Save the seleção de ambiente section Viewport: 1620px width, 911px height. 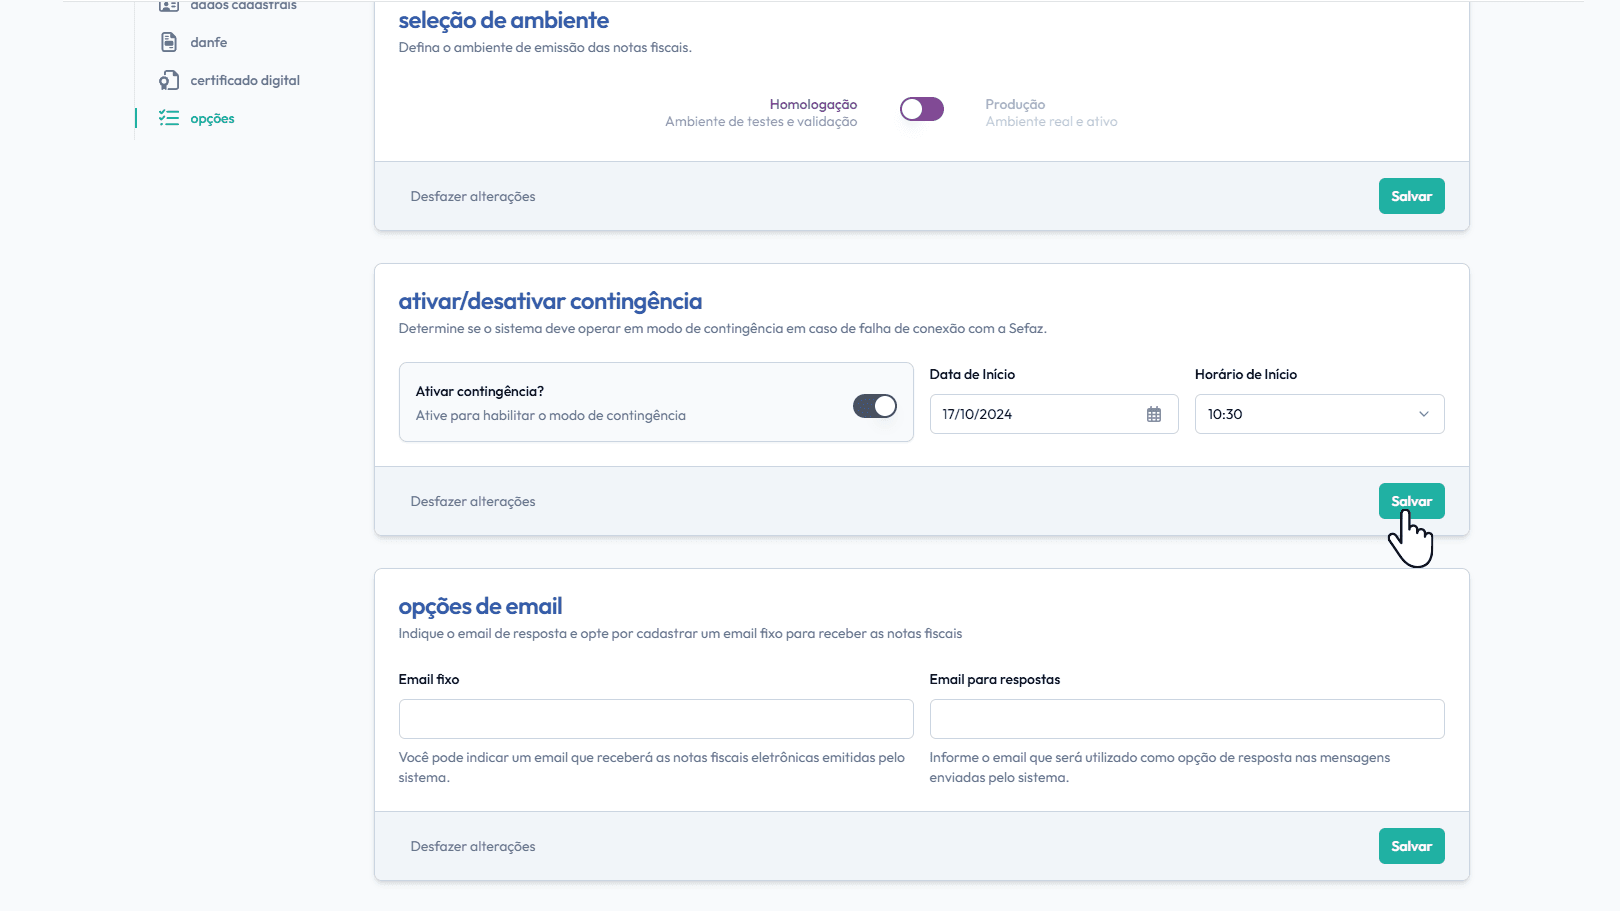[x=1411, y=196]
